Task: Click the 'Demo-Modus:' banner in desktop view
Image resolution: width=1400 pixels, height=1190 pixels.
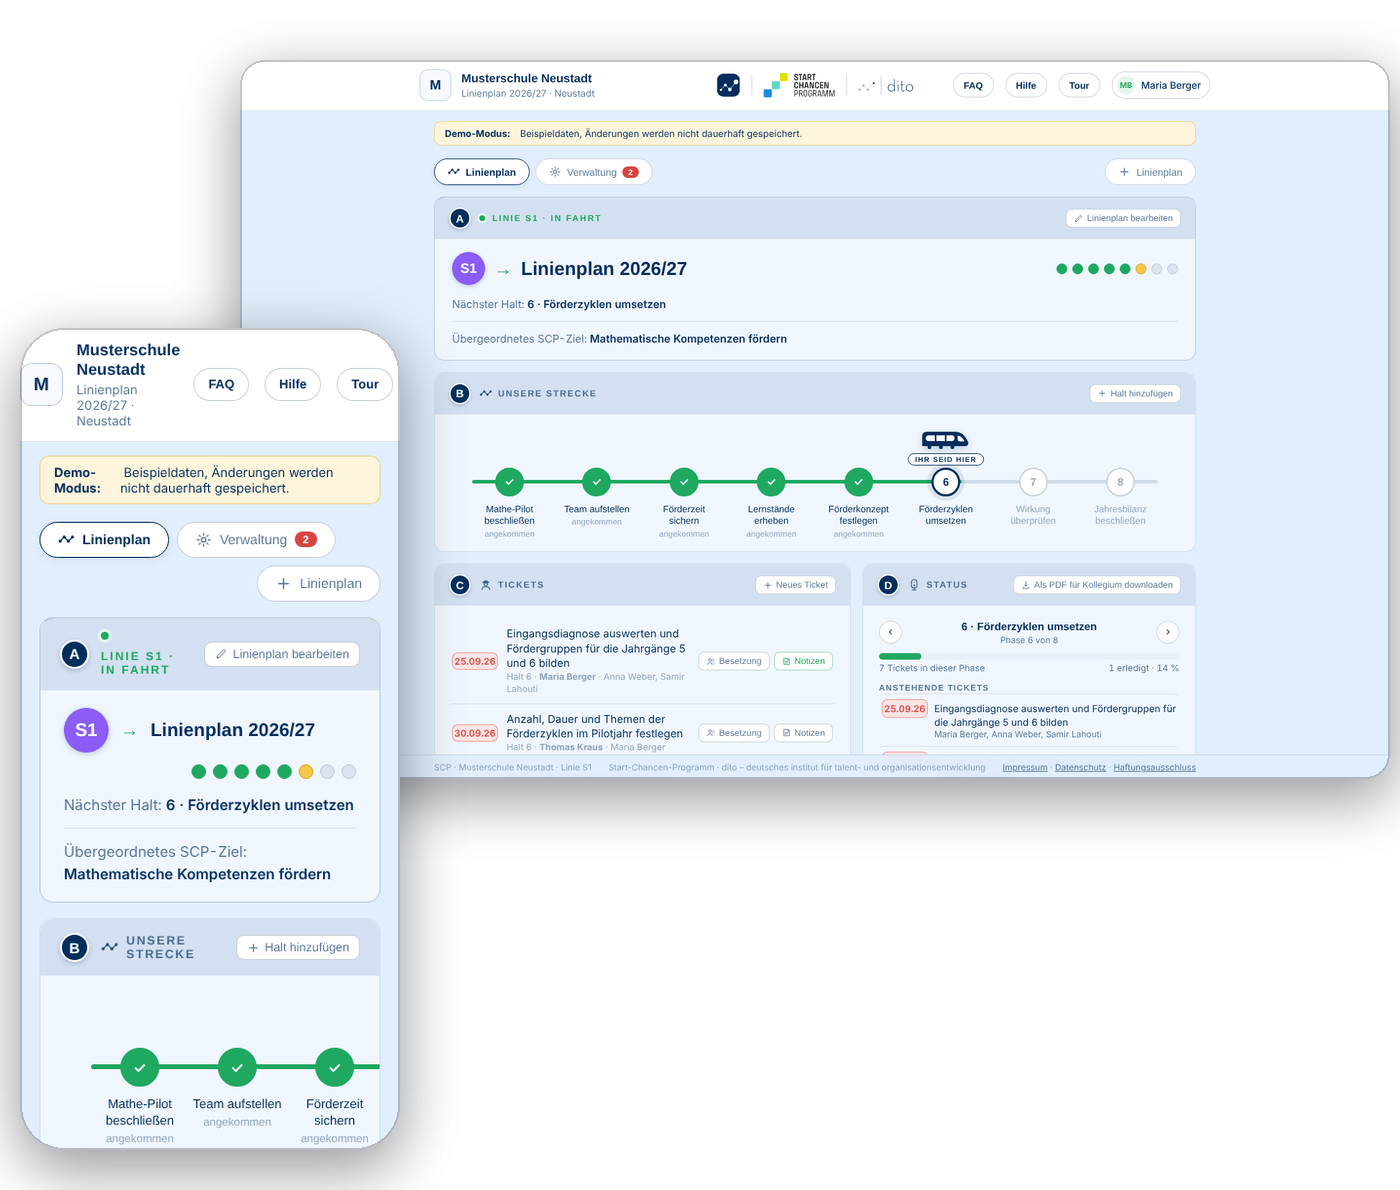Action: (814, 133)
